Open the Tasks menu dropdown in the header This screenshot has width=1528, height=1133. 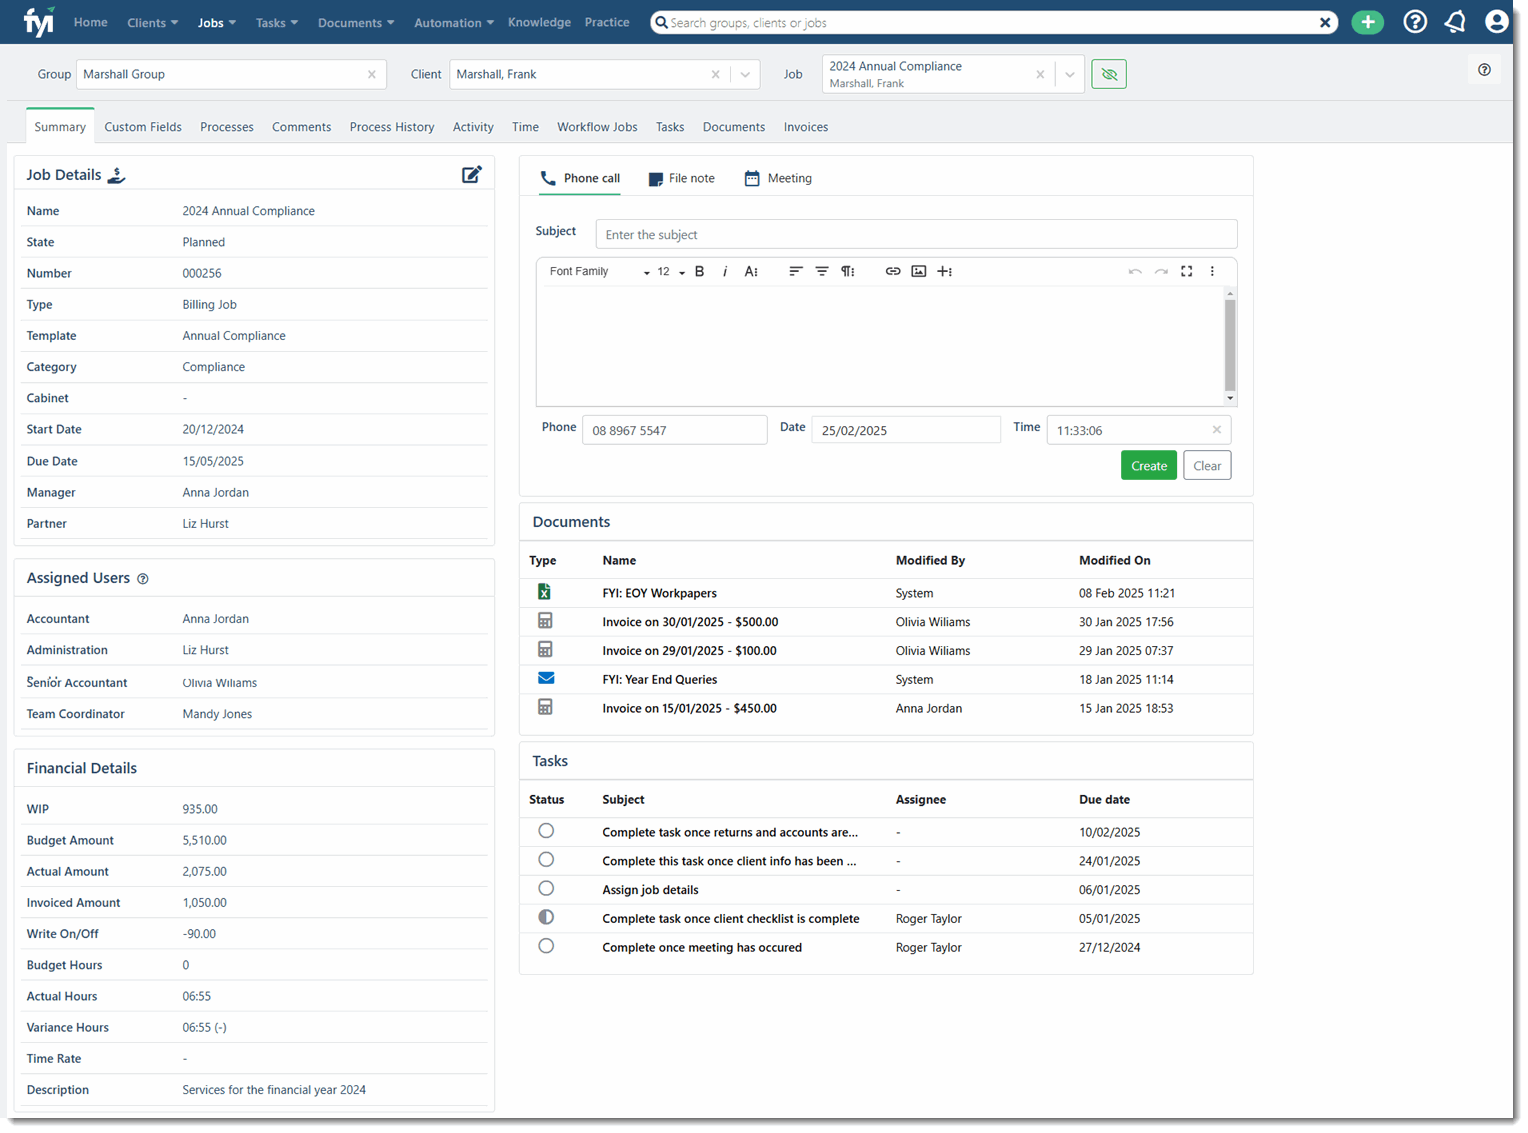tap(277, 22)
